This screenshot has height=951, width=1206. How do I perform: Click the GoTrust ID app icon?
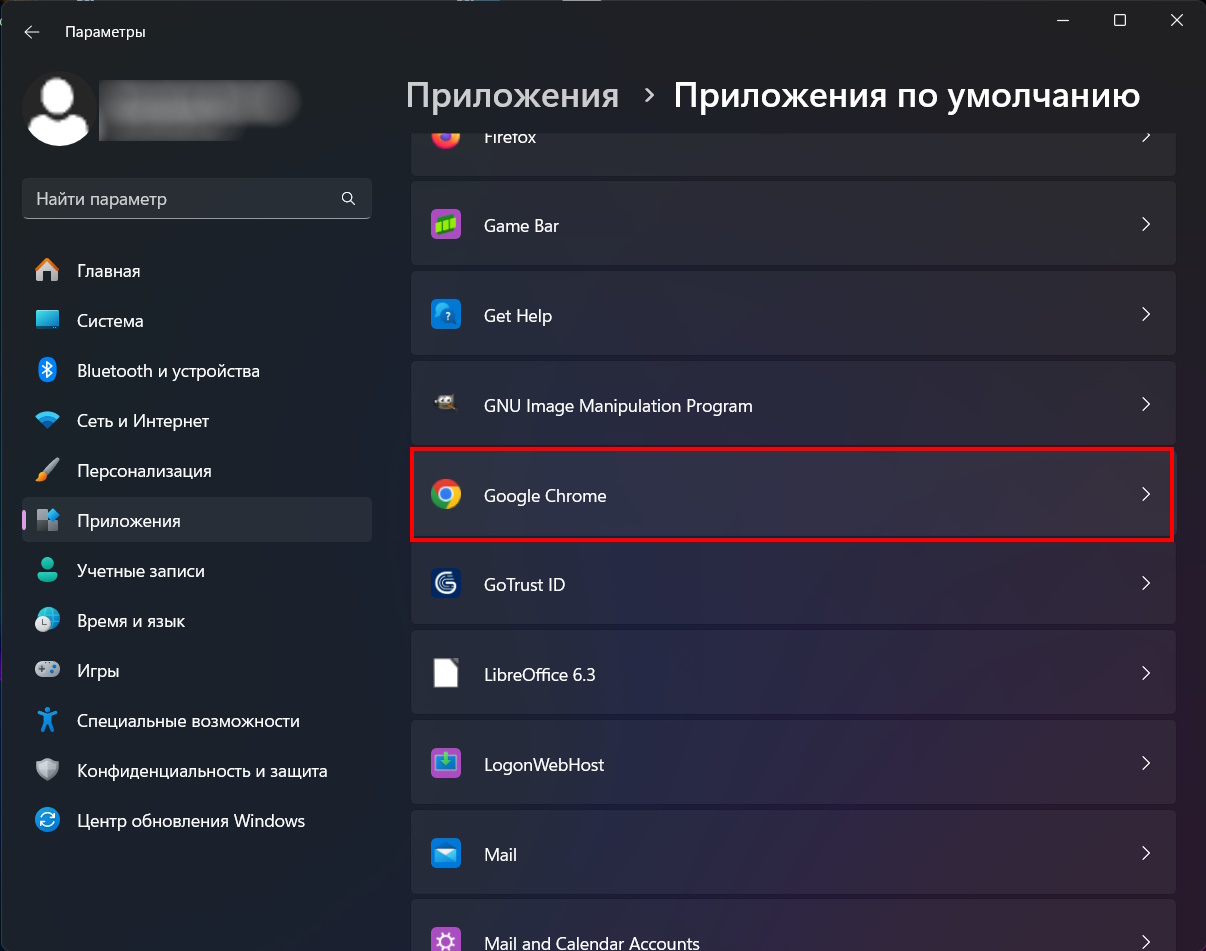446,584
